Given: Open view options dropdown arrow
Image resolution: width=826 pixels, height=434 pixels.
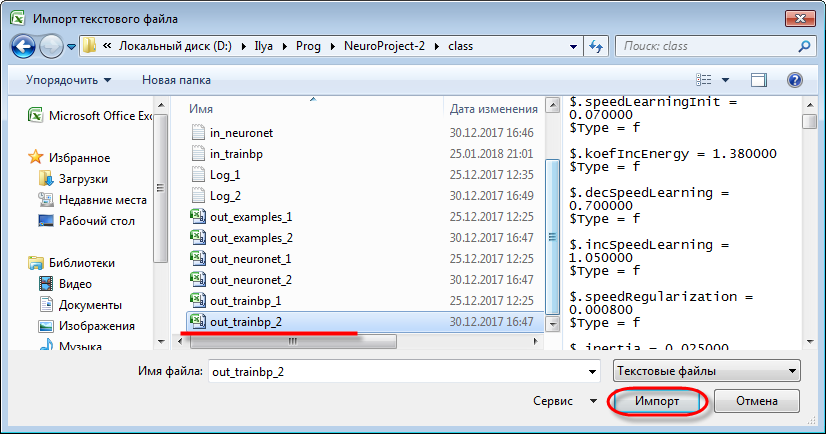Looking at the screenshot, I should coord(725,80).
